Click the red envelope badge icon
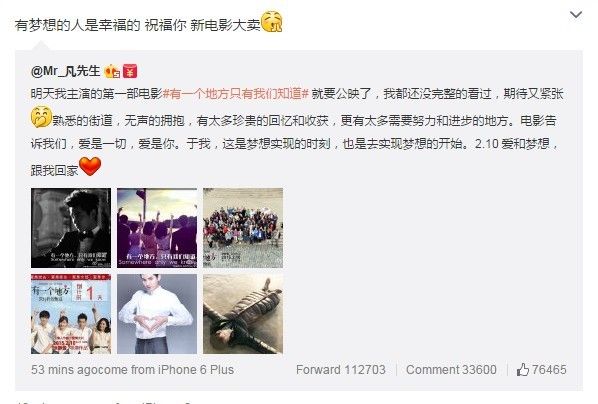Viewport: 598px width, 404px height. tap(130, 71)
